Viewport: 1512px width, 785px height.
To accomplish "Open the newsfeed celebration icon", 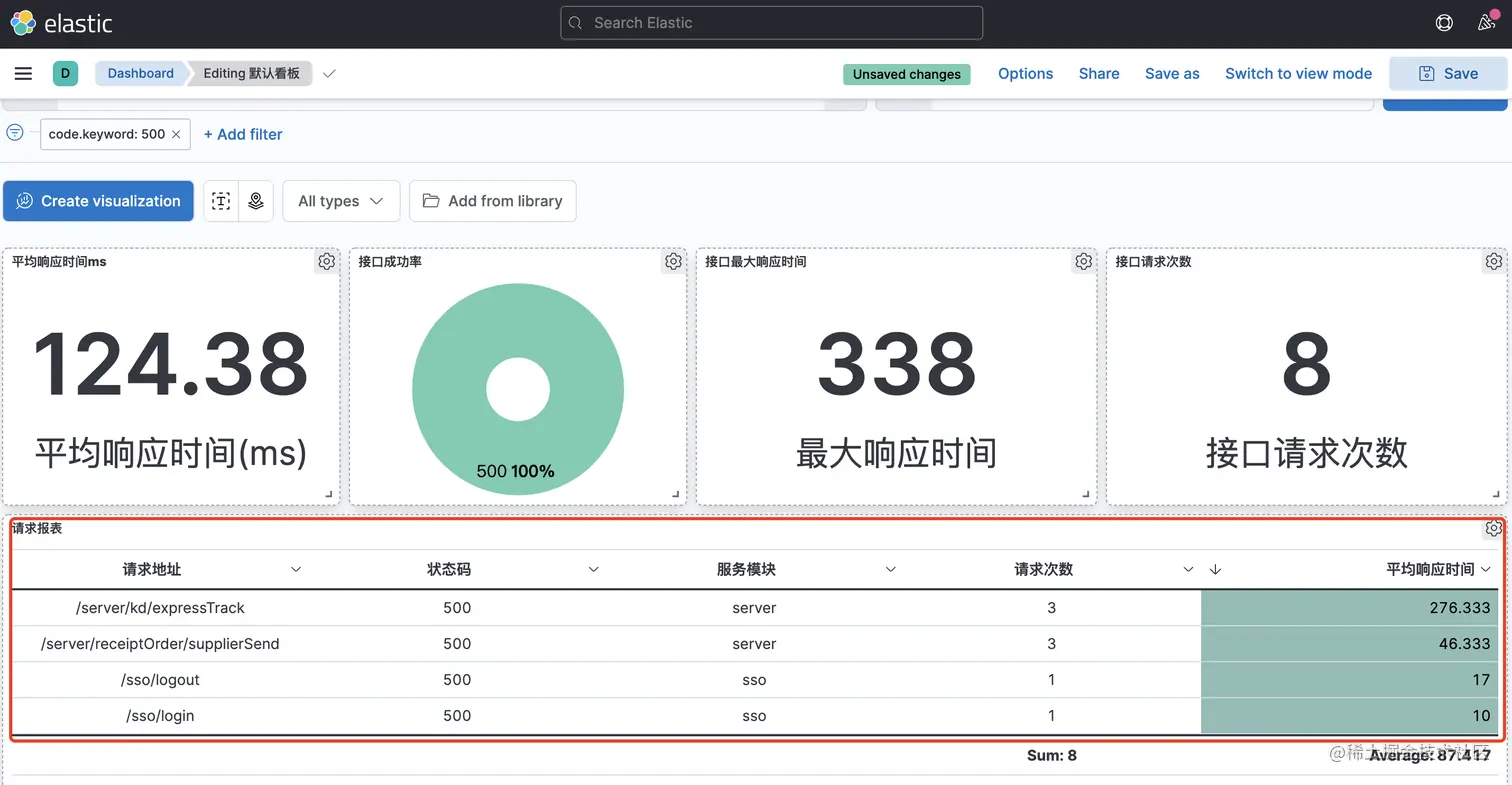I will click(1487, 23).
